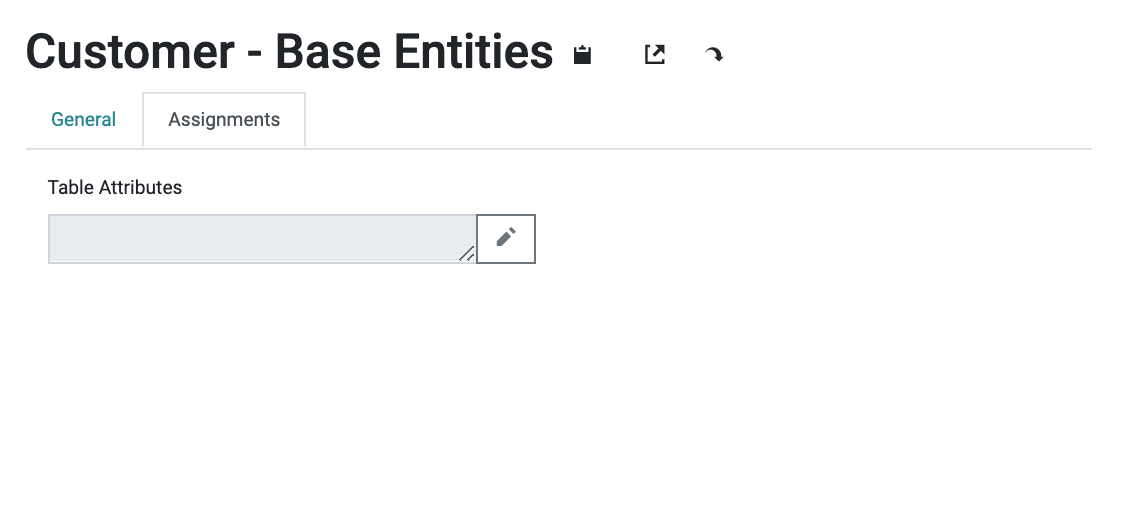This screenshot has width=1122, height=508.
Task: Click inside the grey Table Attributes box
Action: point(263,239)
